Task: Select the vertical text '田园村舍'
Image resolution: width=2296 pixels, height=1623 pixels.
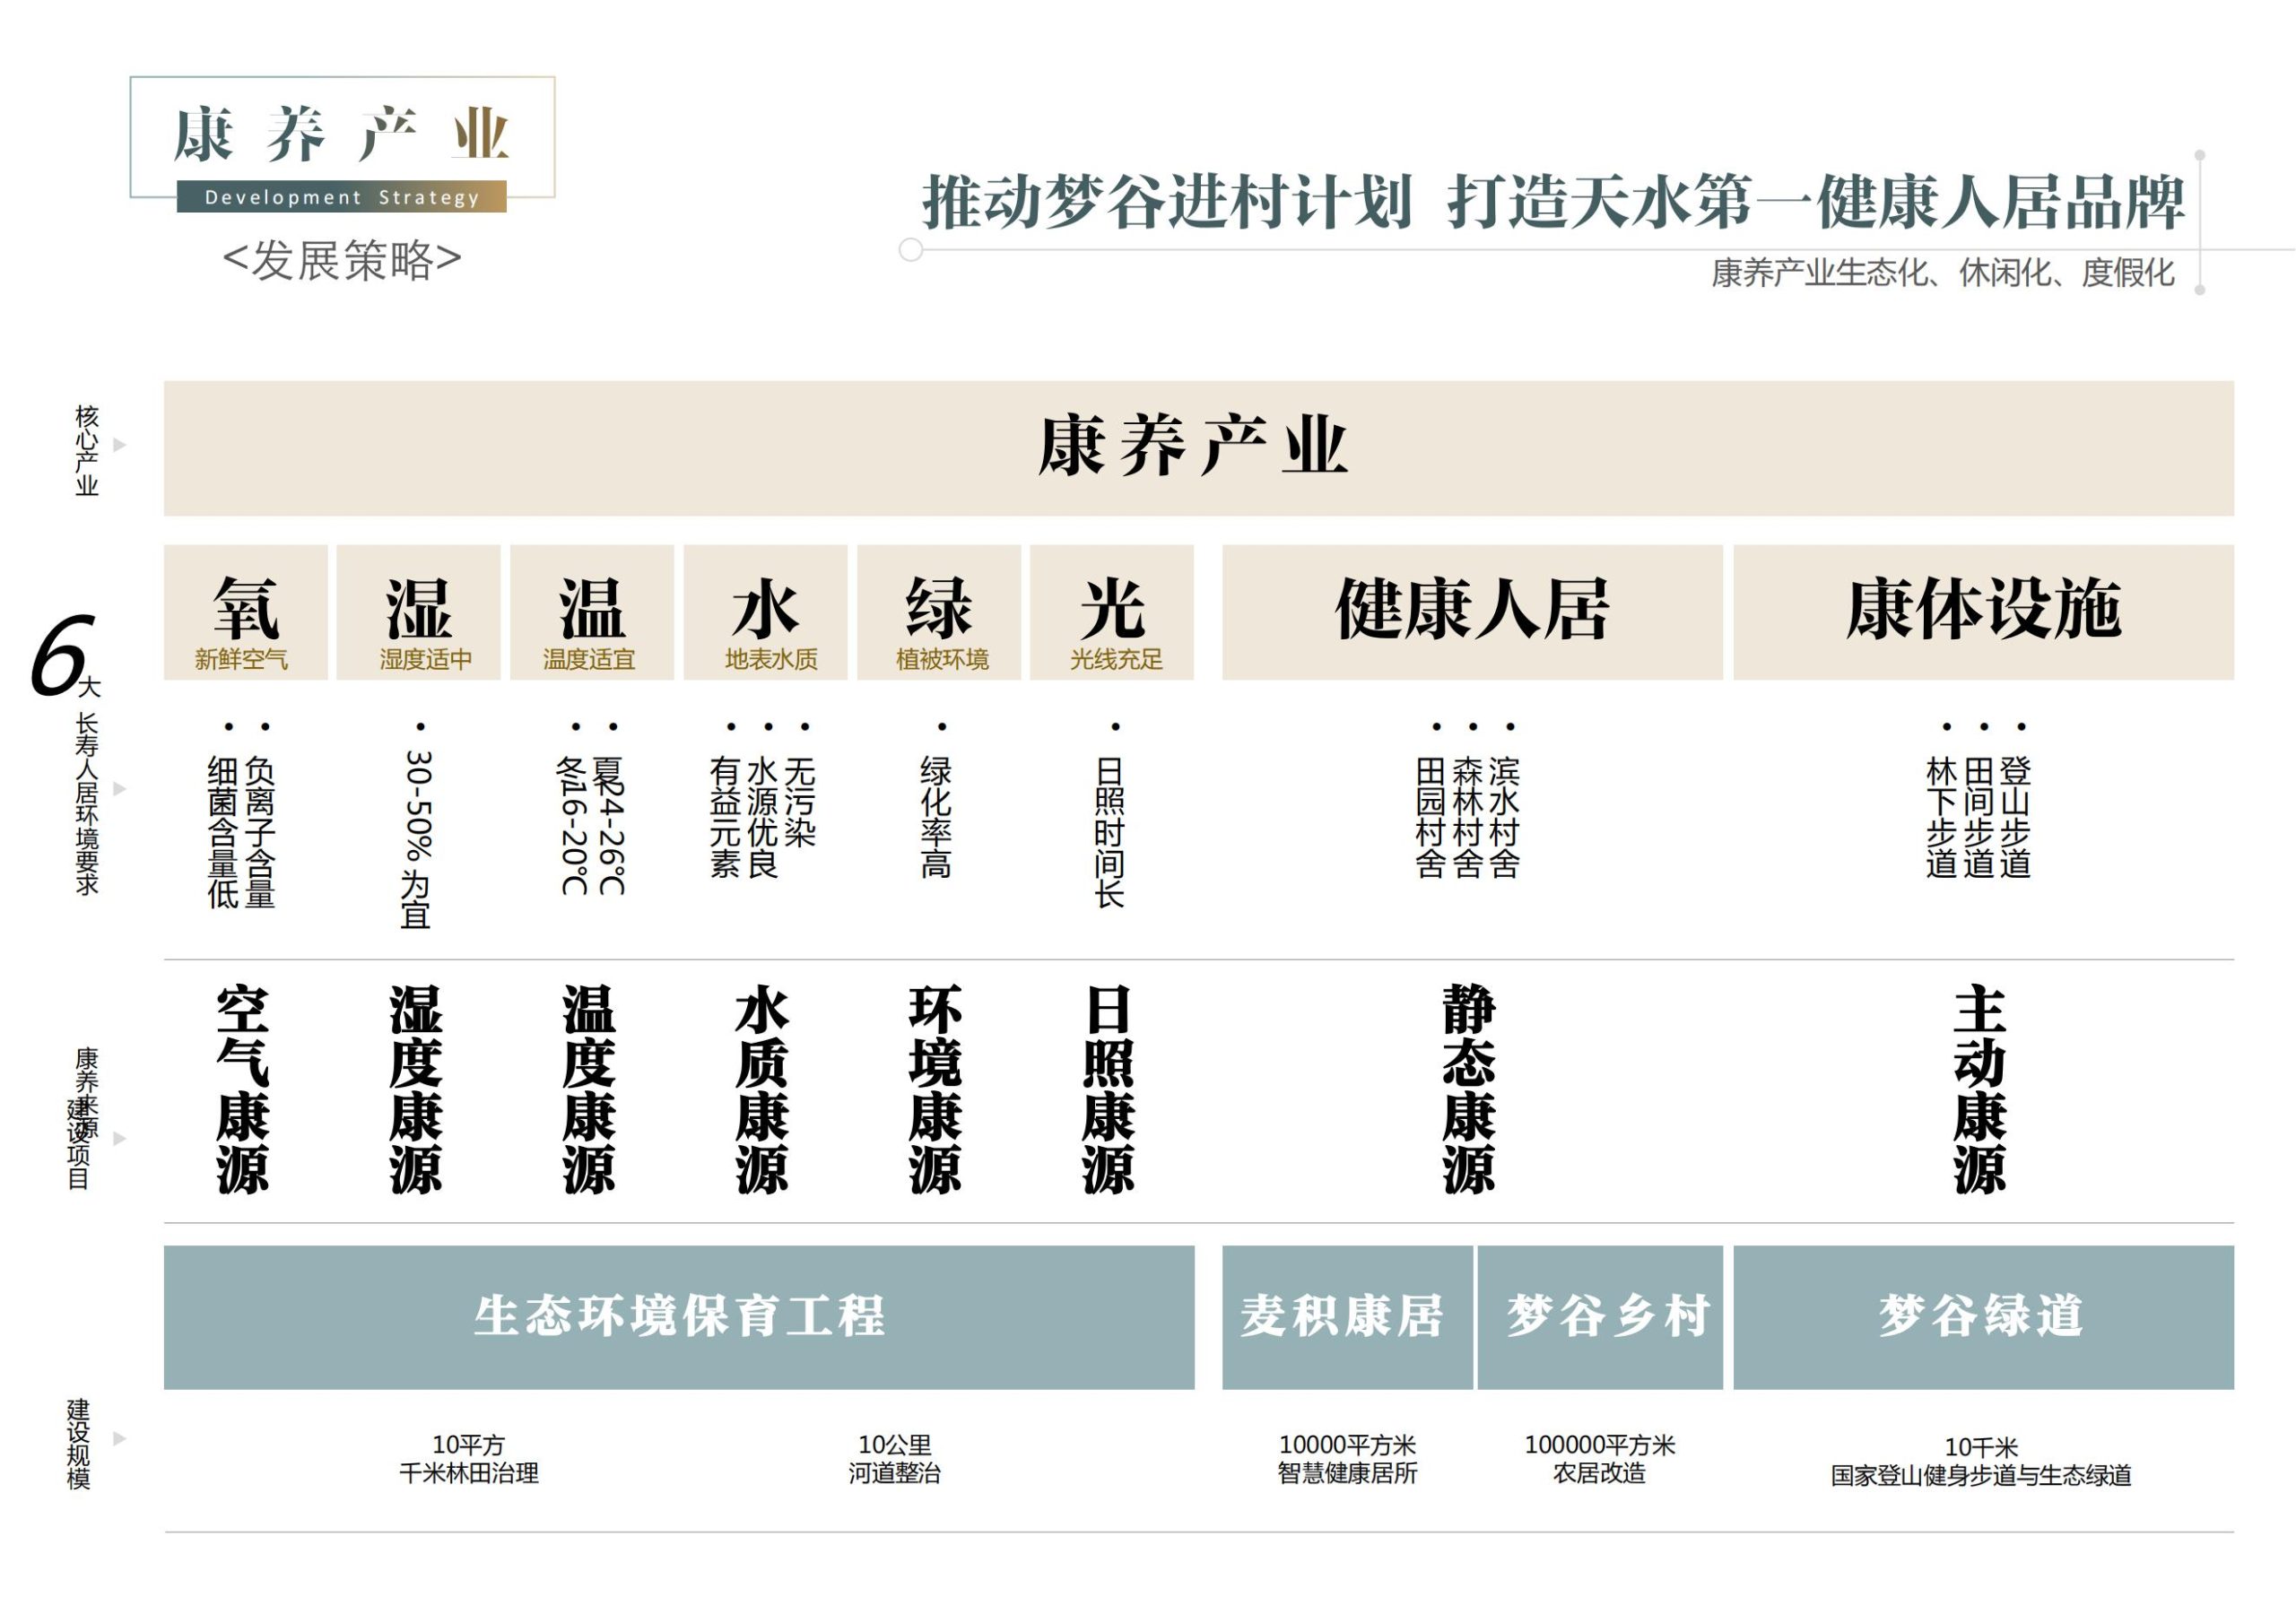Action: pos(1431,817)
